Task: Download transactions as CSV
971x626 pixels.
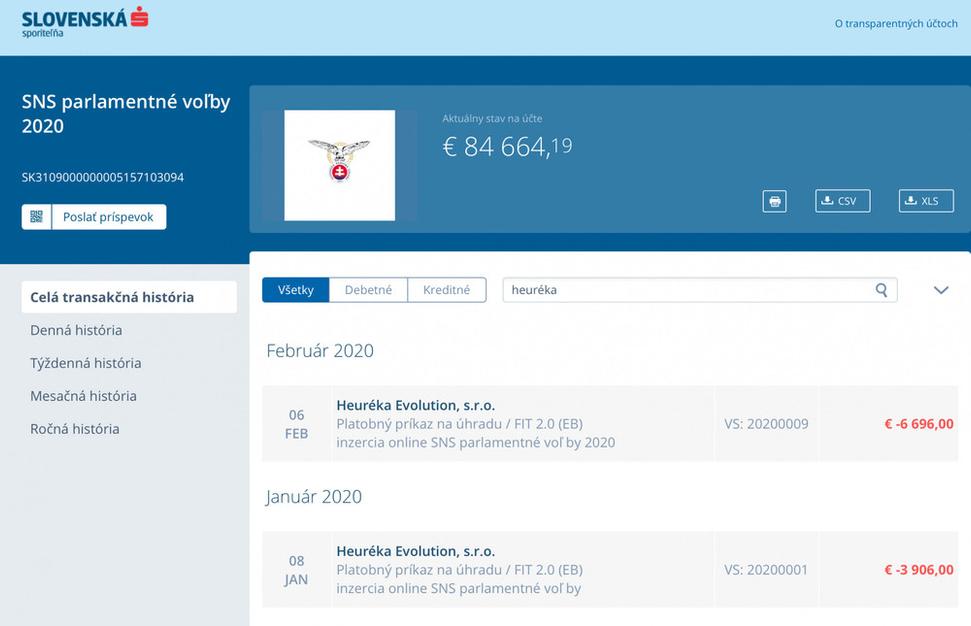Action: coord(842,201)
